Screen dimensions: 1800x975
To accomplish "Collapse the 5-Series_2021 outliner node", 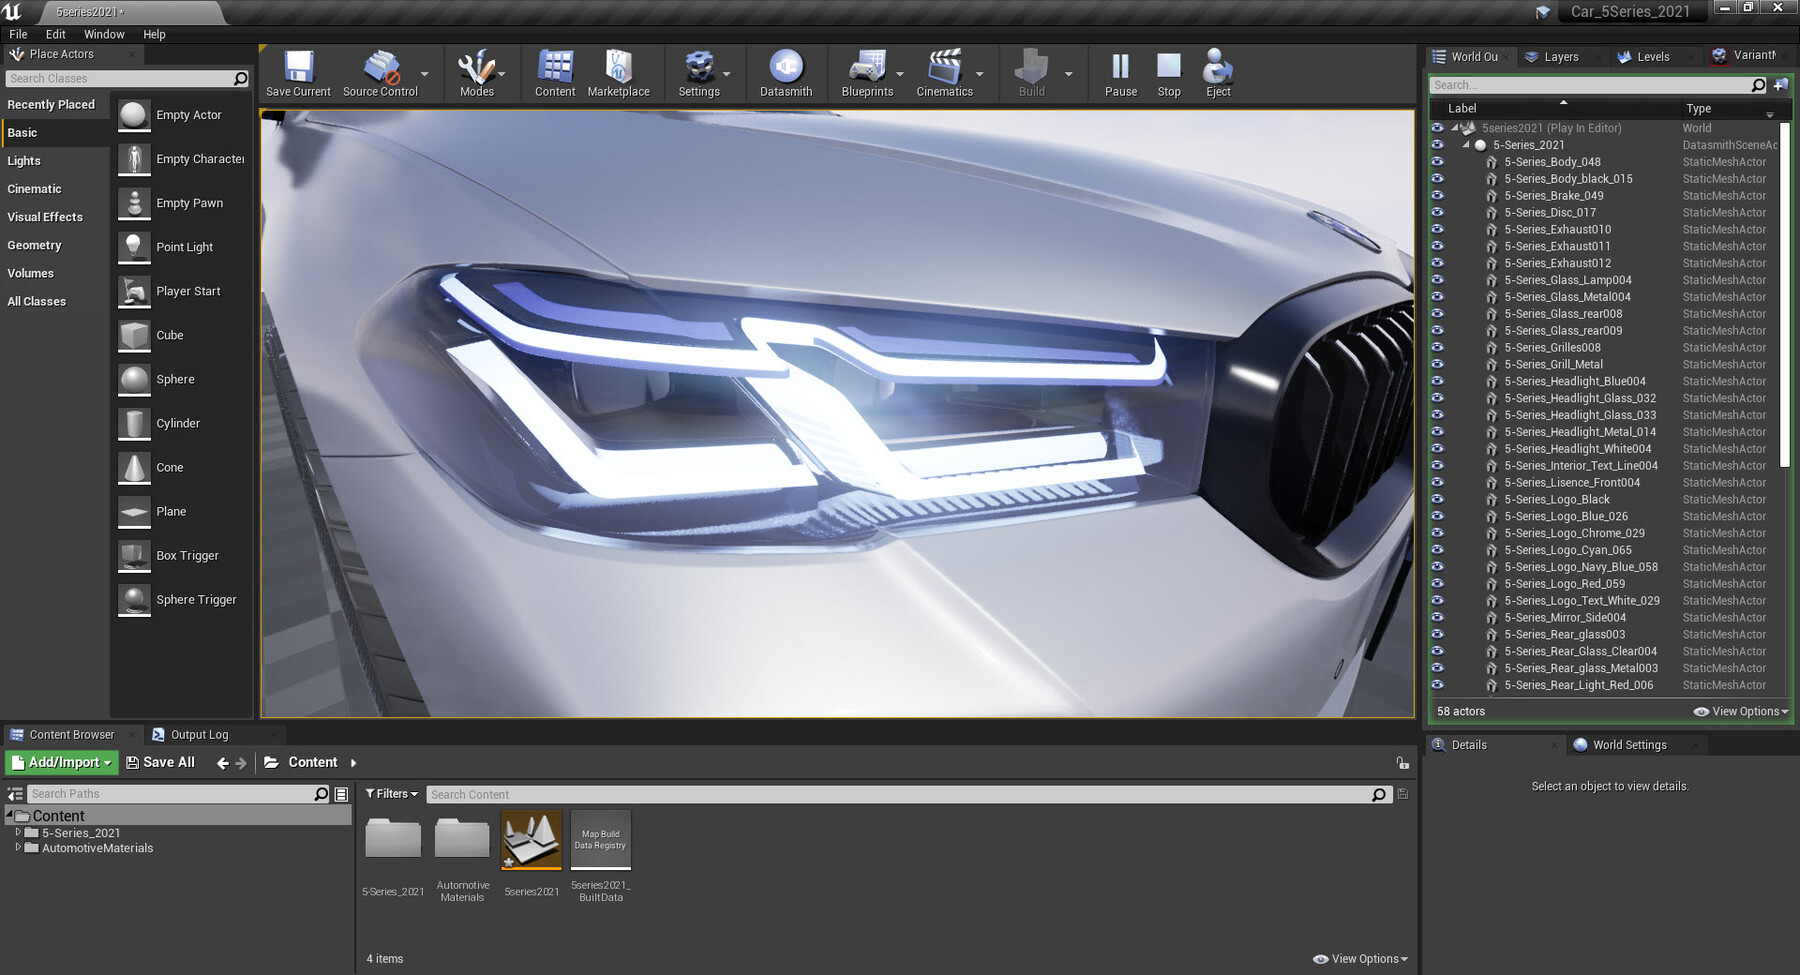I will point(1466,145).
